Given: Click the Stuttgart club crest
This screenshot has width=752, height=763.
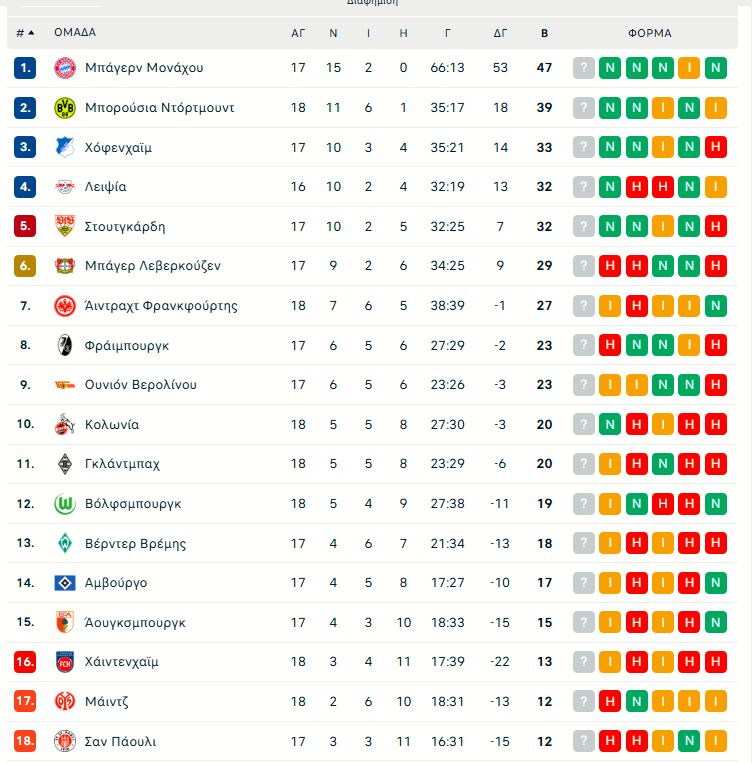Looking at the screenshot, I should [x=65, y=226].
